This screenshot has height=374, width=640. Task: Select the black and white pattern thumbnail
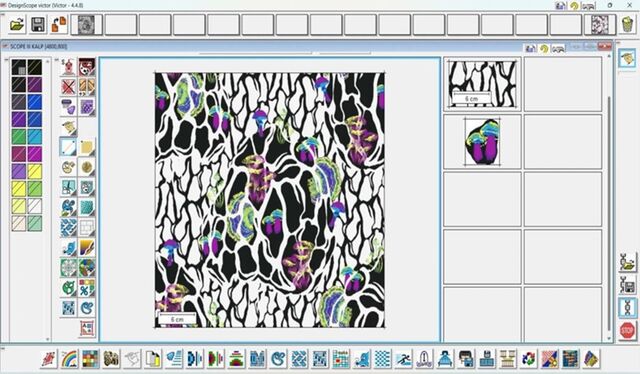pyautogui.click(x=482, y=84)
